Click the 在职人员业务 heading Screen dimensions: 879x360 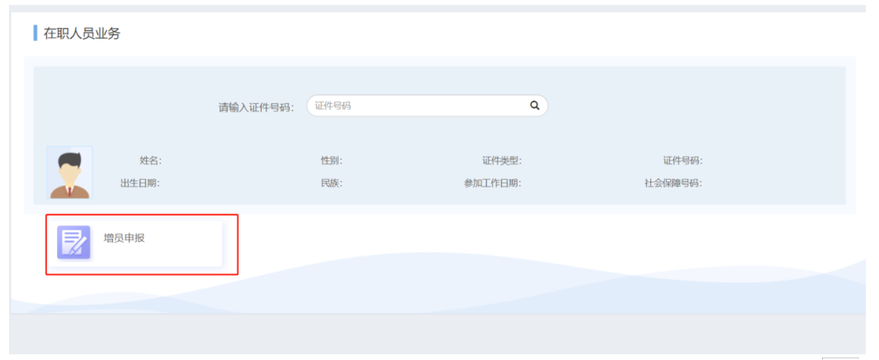pos(82,34)
